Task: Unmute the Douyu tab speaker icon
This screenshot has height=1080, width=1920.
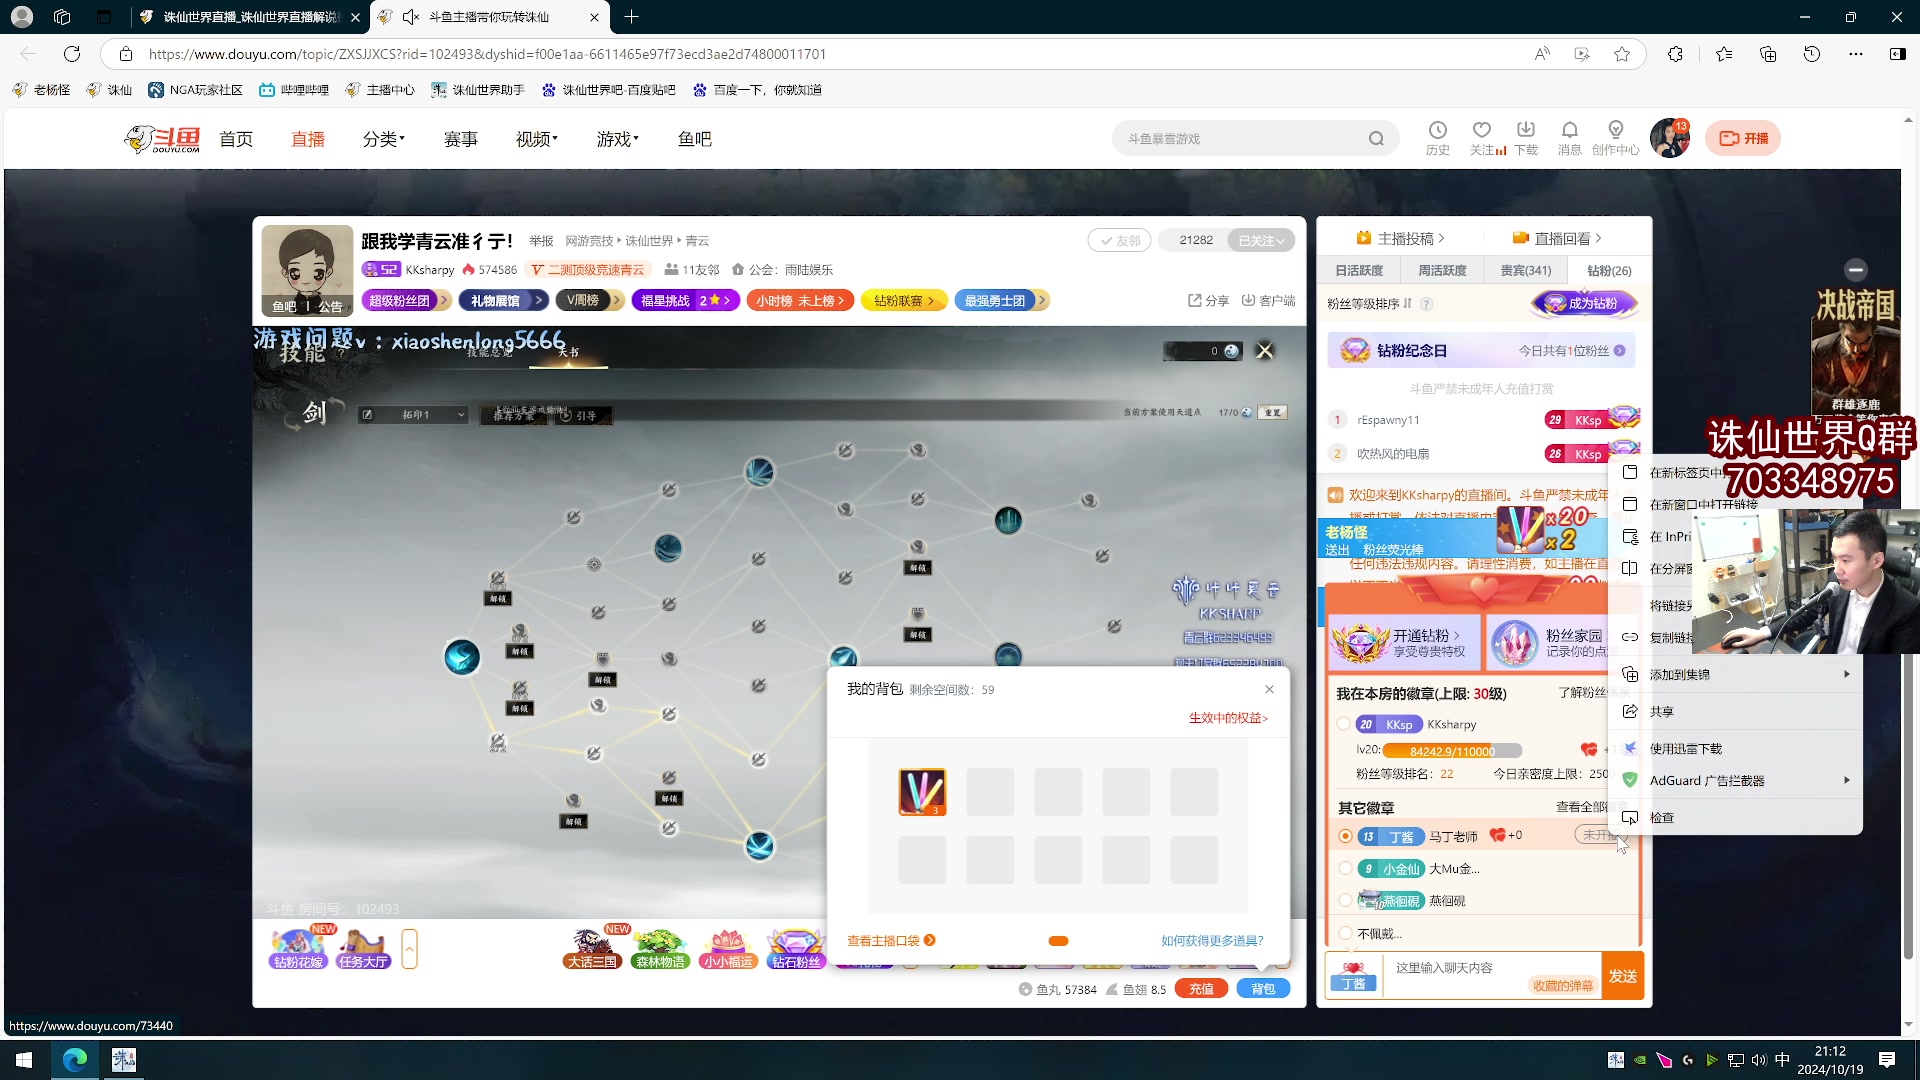Action: tap(410, 17)
